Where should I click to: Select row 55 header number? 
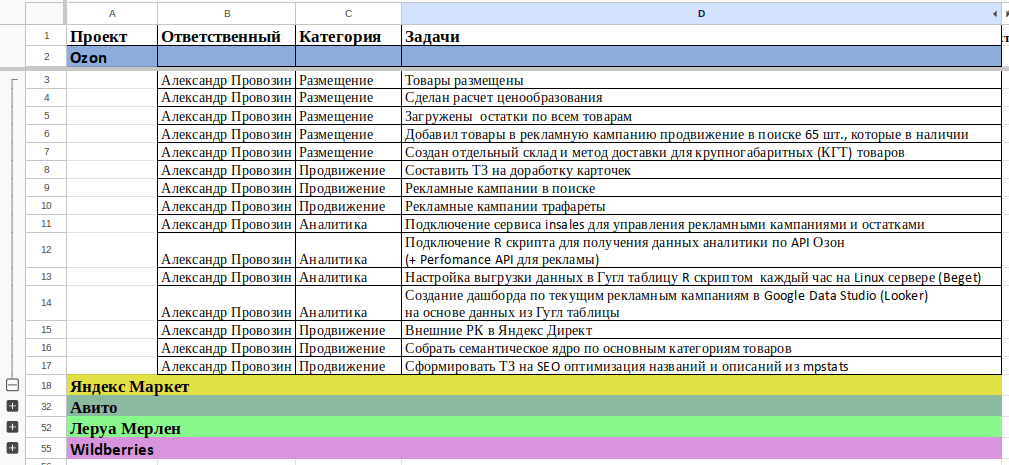[x=46, y=448]
